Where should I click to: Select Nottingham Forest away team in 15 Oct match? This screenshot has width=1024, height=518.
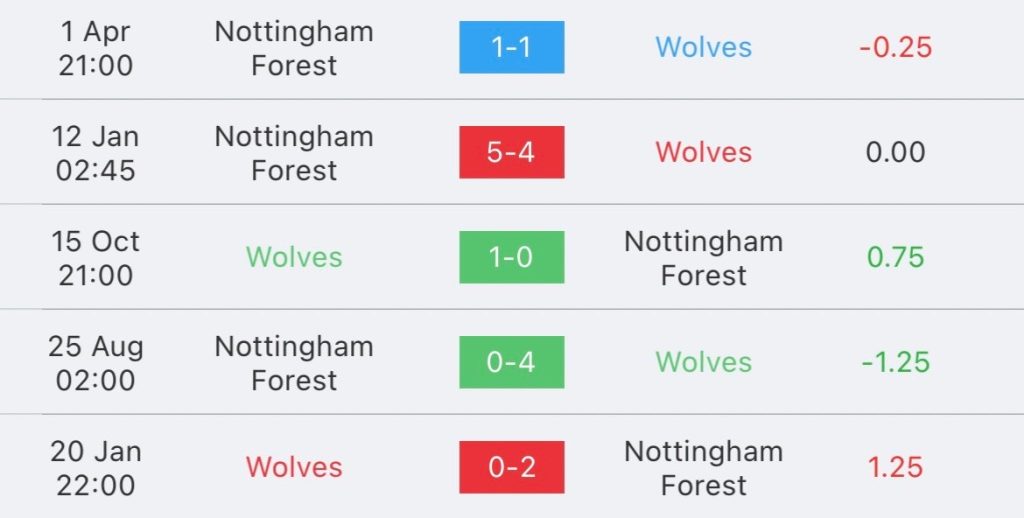(x=703, y=258)
